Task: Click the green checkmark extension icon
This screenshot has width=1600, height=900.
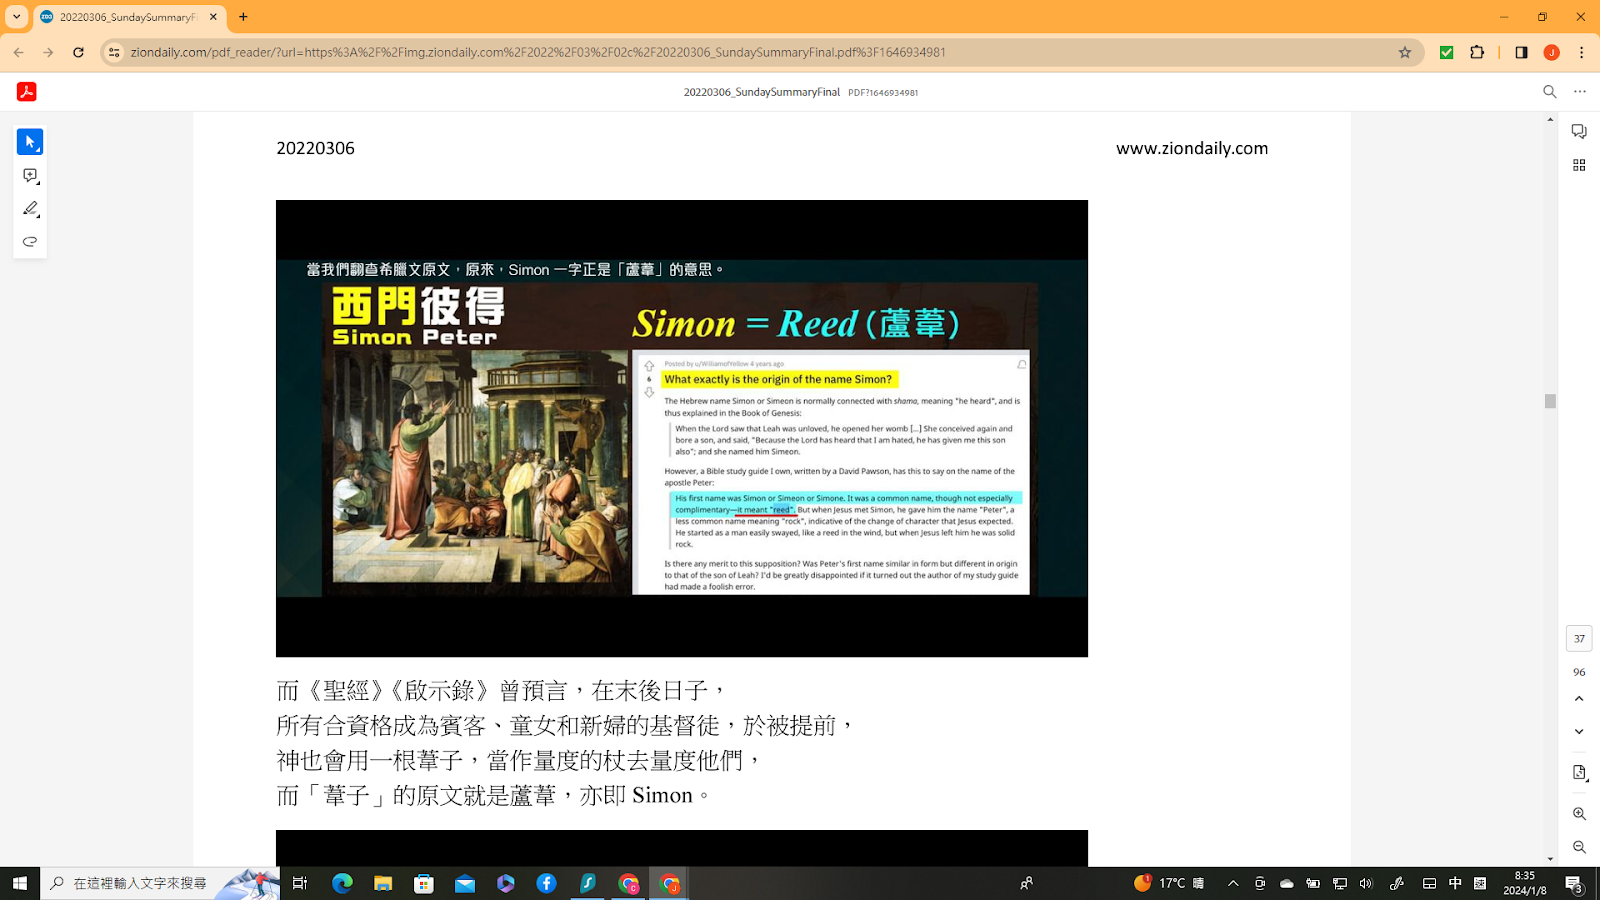Action: (1446, 52)
